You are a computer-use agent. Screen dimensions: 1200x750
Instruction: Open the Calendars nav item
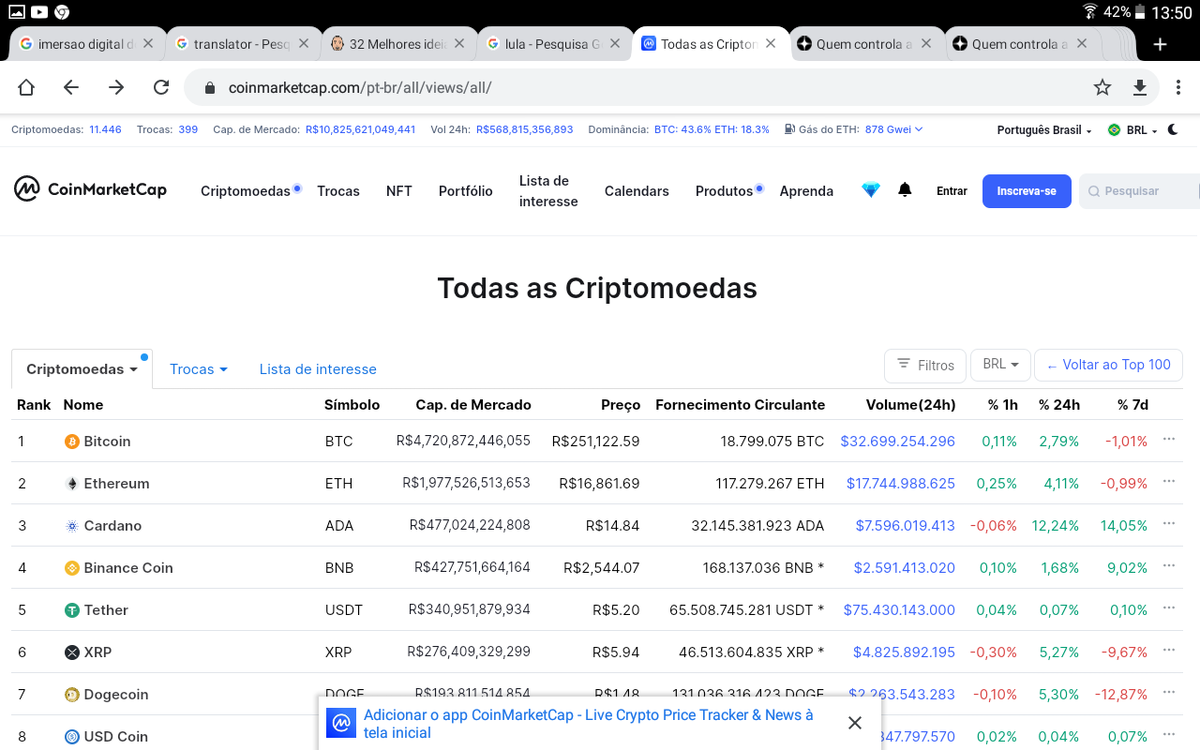pos(637,191)
